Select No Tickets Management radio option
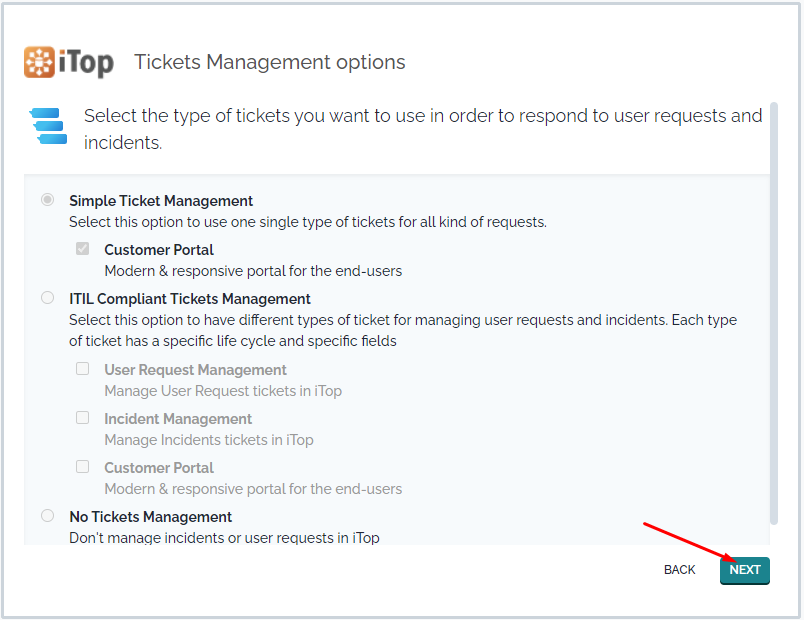 [x=47, y=515]
